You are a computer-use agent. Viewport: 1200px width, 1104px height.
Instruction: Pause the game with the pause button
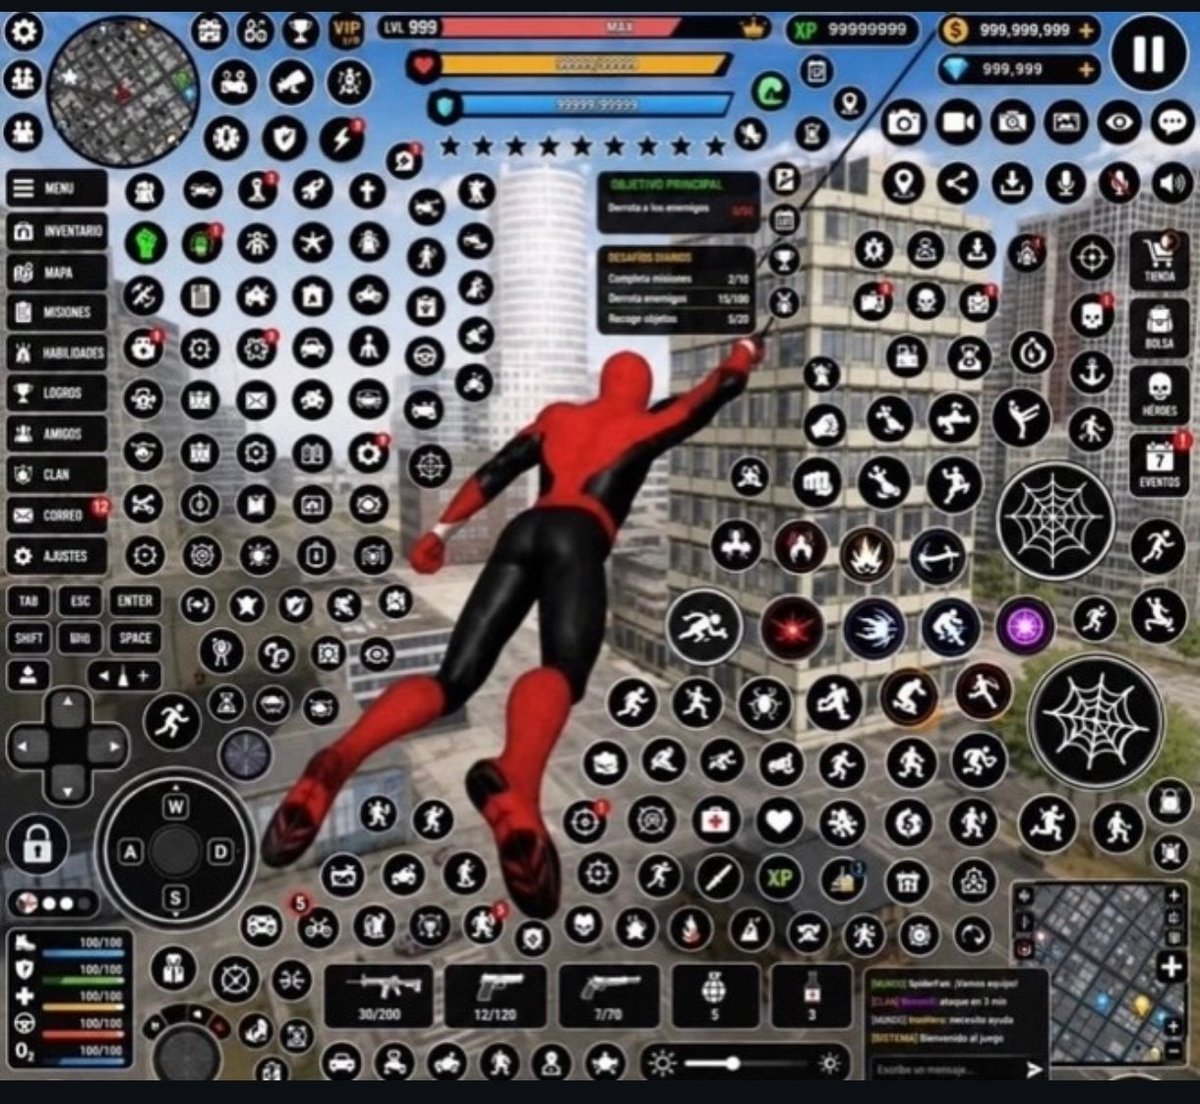(1148, 54)
